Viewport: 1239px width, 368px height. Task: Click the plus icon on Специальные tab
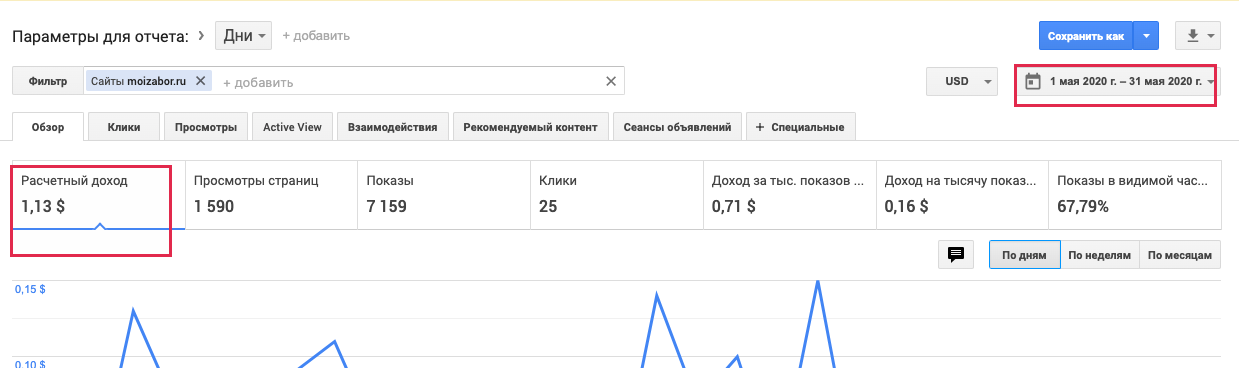(x=760, y=127)
